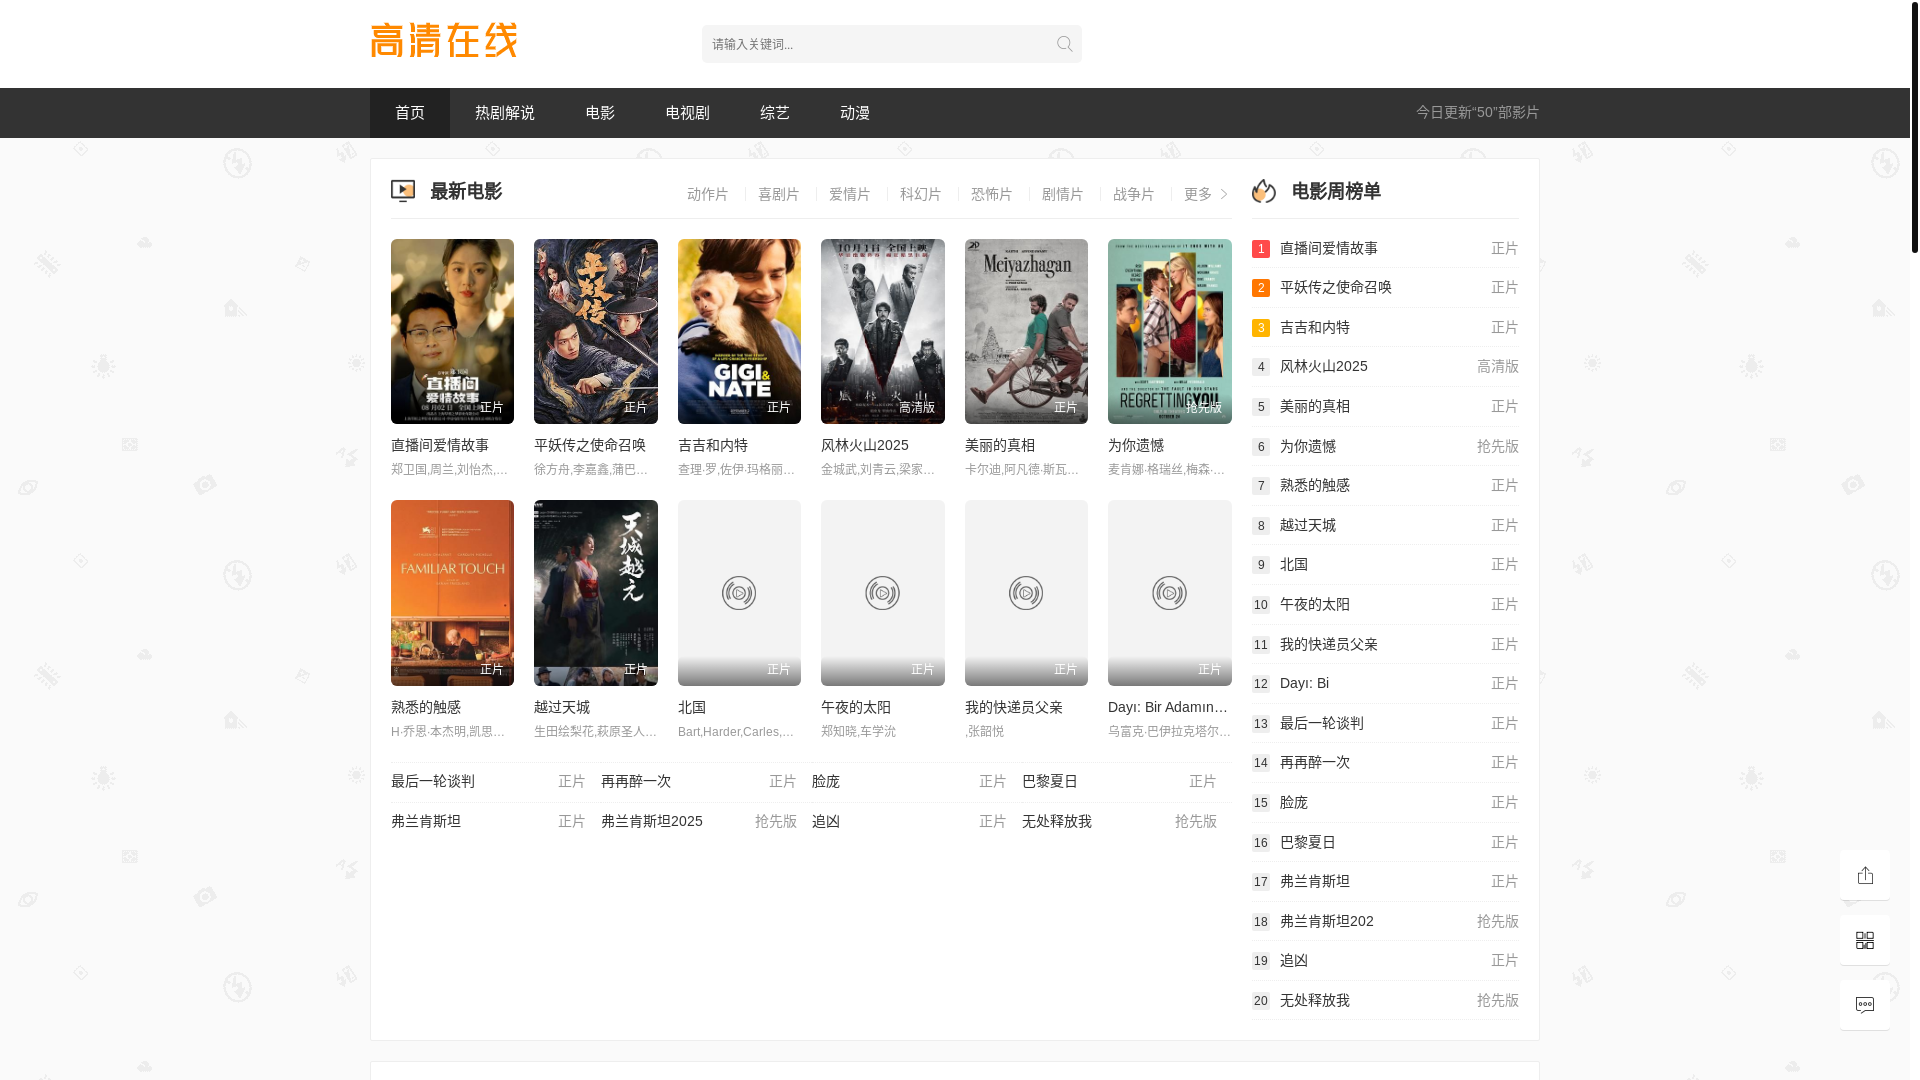The image size is (1920, 1080).
Task: Filter by 战争片 genre
Action: [x=1134, y=194]
